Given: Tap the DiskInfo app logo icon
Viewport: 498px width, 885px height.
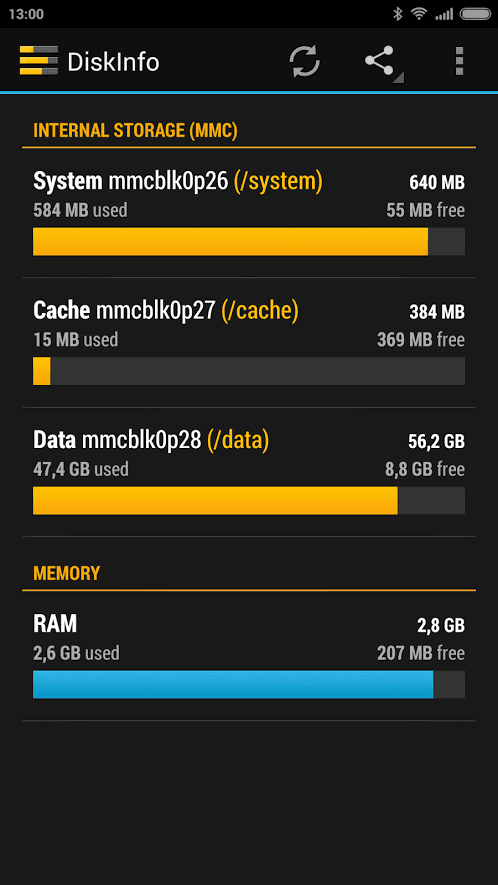Looking at the screenshot, I should pos(38,60).
